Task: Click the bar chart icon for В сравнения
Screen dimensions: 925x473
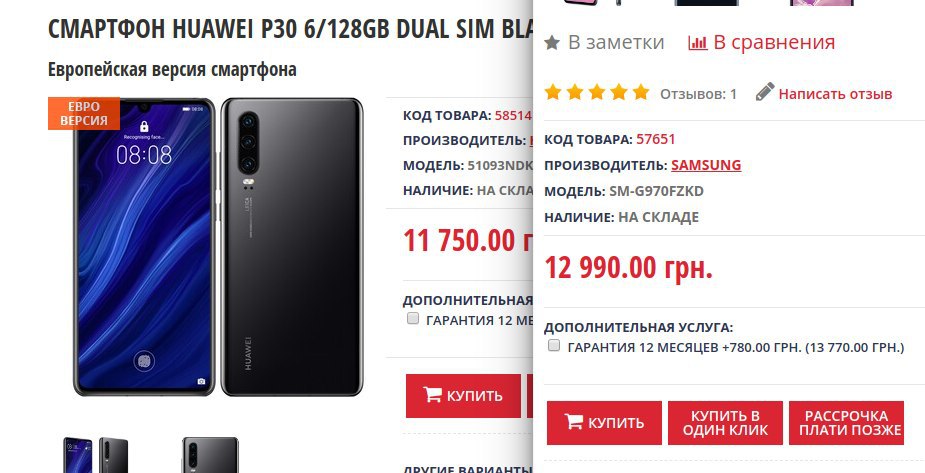Action: click(697, 42)
